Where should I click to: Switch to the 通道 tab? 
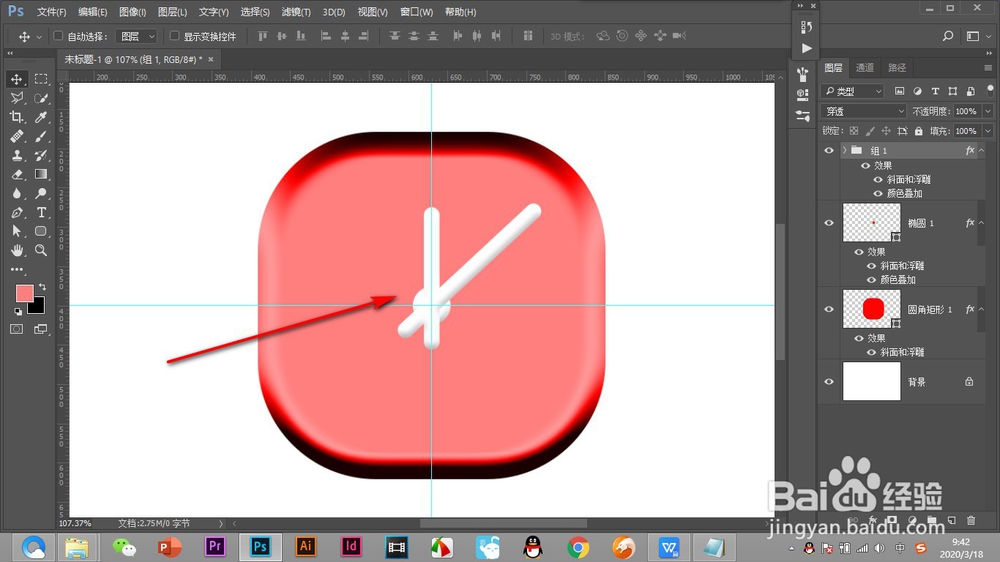pos(865,68)
